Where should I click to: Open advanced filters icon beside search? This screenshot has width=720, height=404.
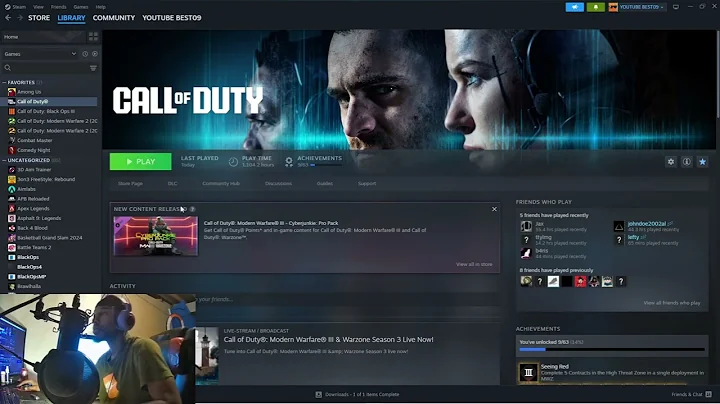(93, 68)
